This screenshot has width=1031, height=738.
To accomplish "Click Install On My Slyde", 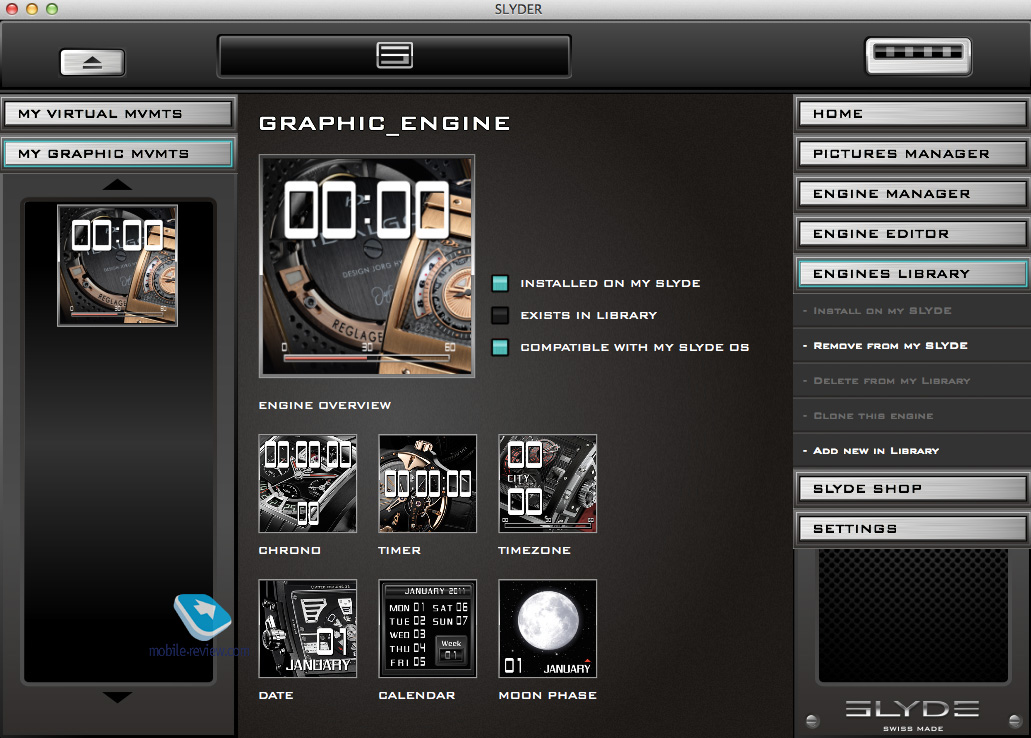I will (912, 310).
